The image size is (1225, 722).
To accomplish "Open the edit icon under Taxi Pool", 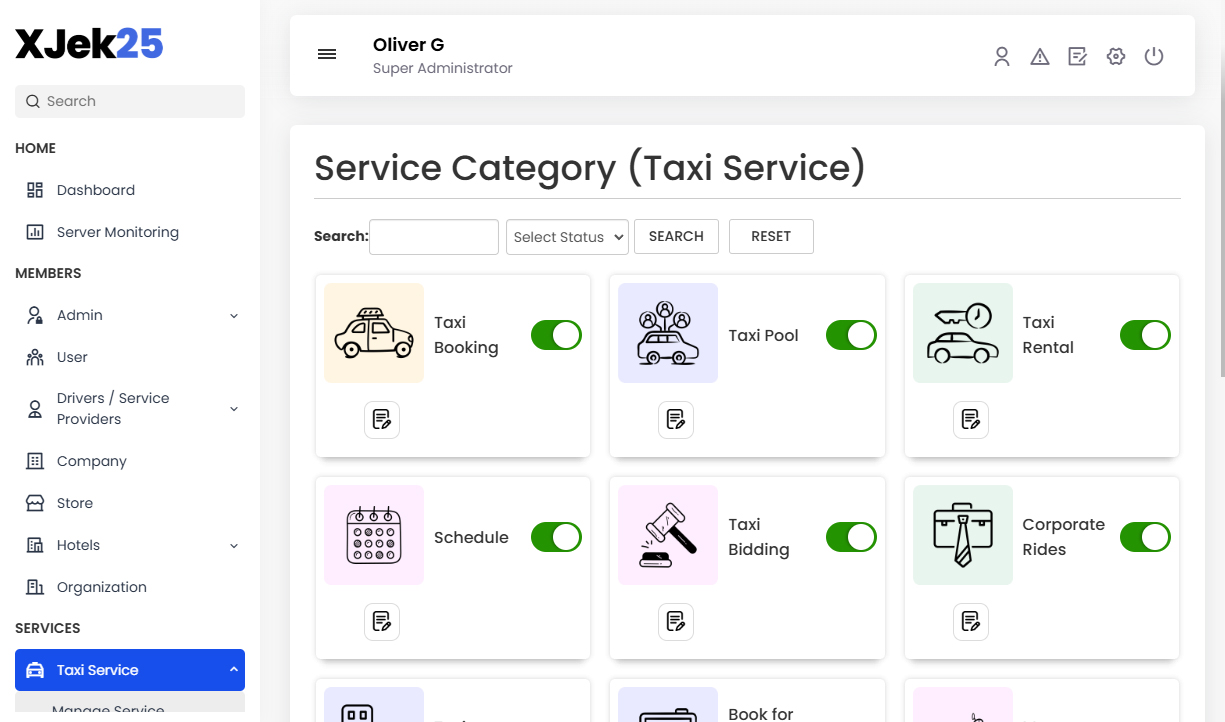I will (x=676, y=420).
